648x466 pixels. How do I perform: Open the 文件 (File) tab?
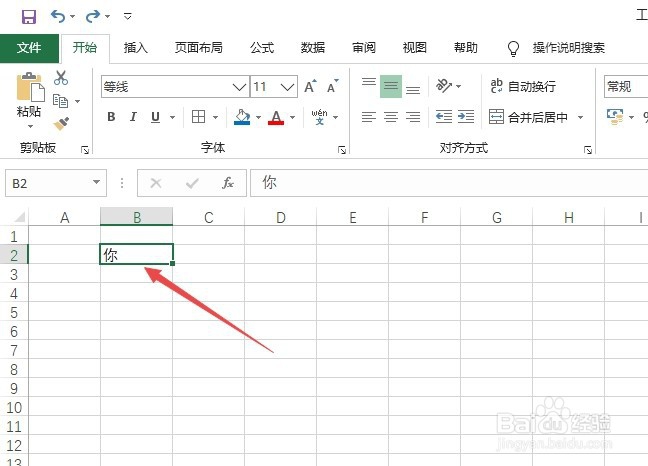29,48
